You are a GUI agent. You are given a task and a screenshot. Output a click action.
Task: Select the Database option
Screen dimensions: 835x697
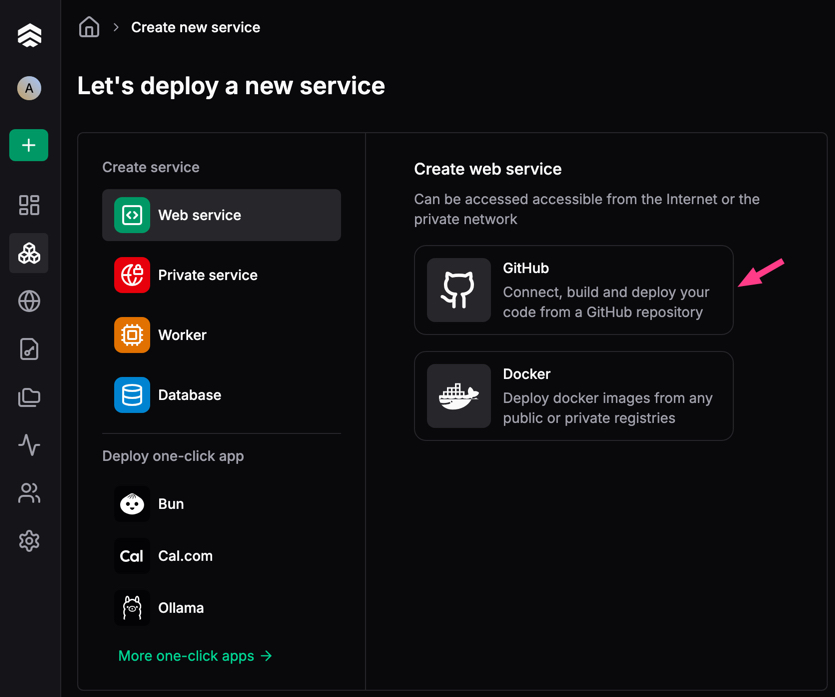click(x=222, y=395)
